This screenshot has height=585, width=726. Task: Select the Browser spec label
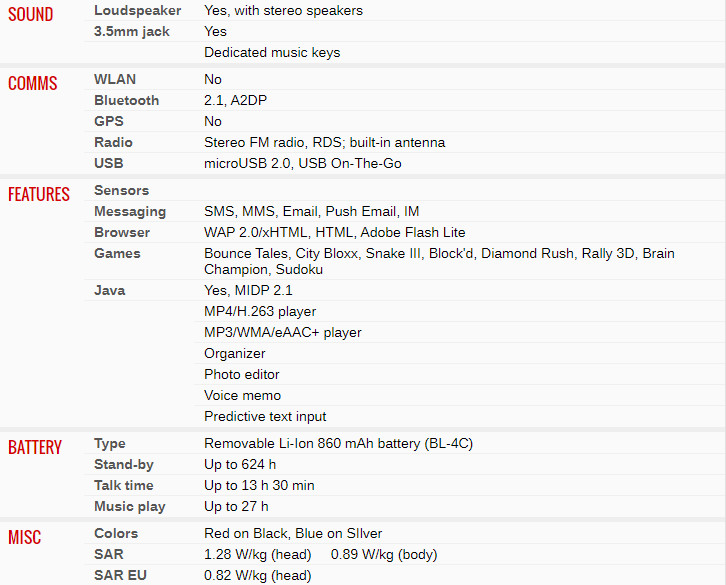tap(122, 233)
